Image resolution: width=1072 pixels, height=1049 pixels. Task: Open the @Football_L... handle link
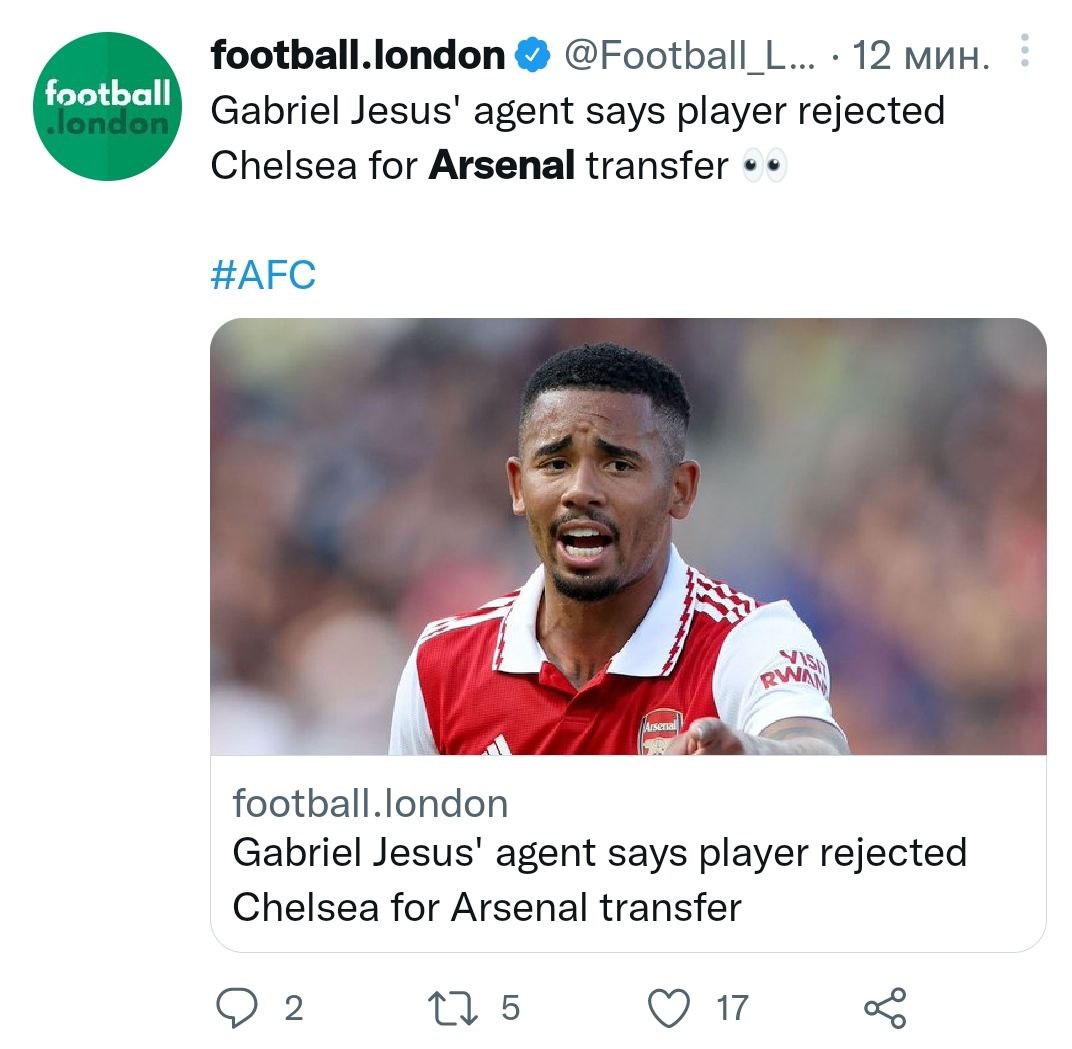(689, 56)
